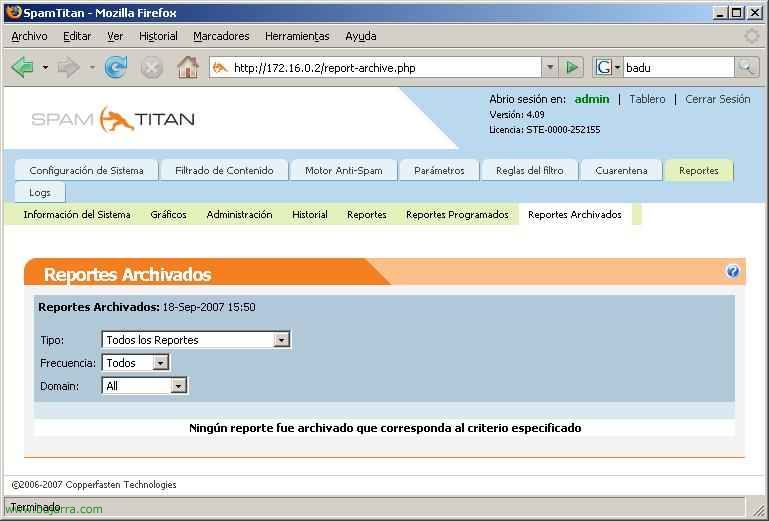The image size is (769, 521).
Task: Go to Gráficos sub-tab
Action: [x=168, y=214]
